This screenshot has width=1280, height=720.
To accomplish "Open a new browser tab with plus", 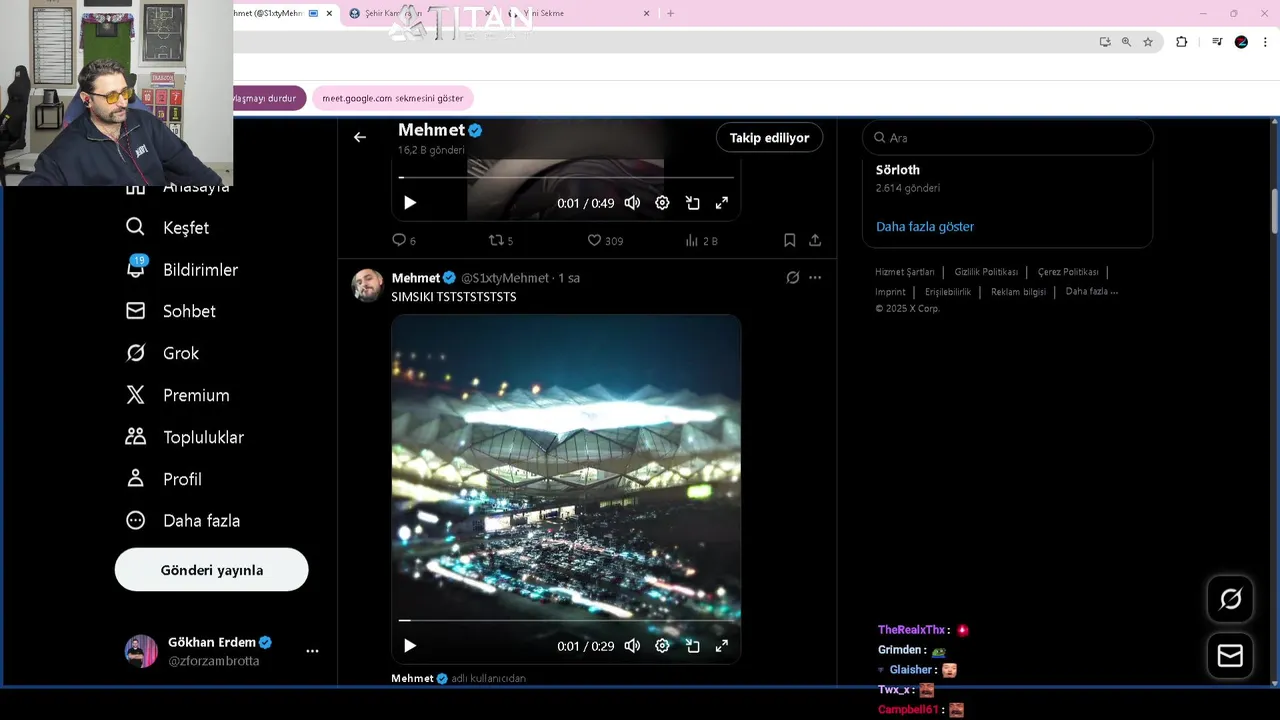I will [x=670, y=13].
